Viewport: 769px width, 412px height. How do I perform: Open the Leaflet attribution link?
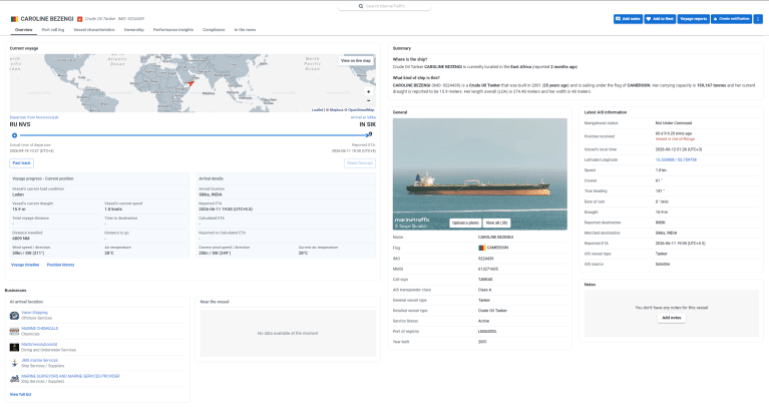[x=317, y=110]
